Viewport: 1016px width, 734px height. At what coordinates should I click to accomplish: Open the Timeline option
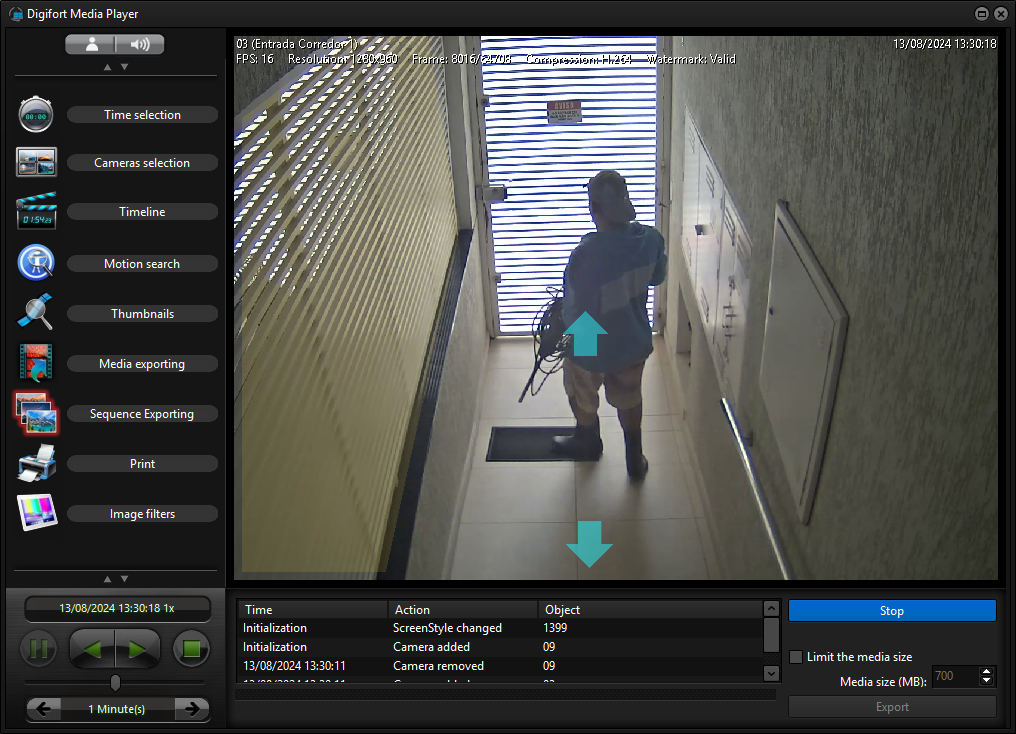pyautogui.click(x=142, y=212)
